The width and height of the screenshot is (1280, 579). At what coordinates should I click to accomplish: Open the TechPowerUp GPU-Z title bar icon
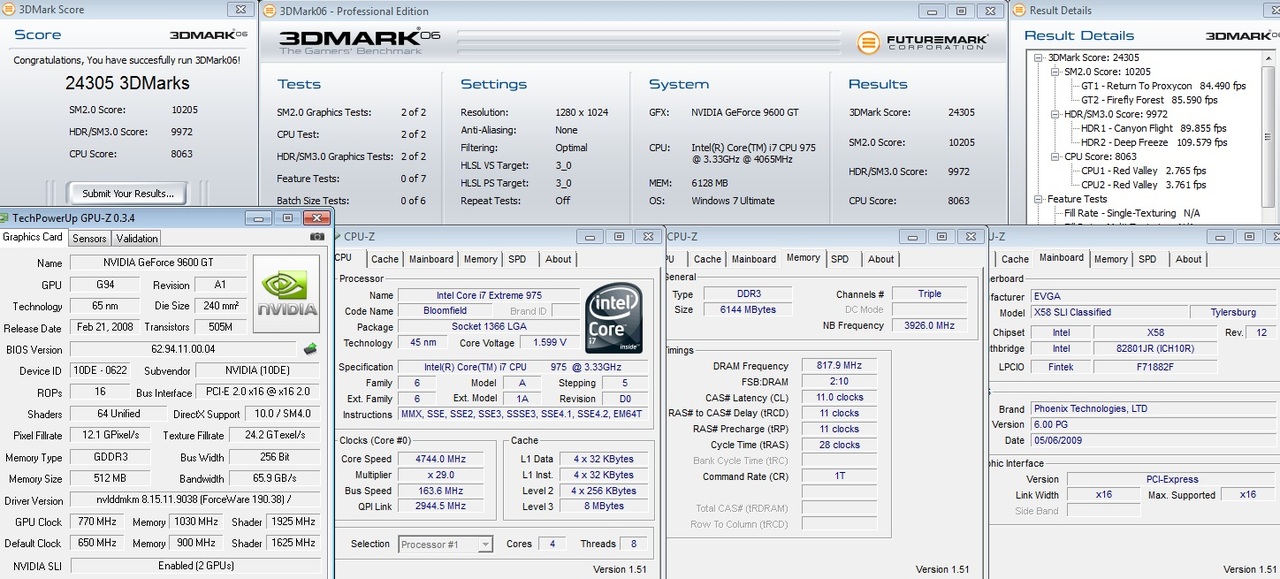click(6, 217)
